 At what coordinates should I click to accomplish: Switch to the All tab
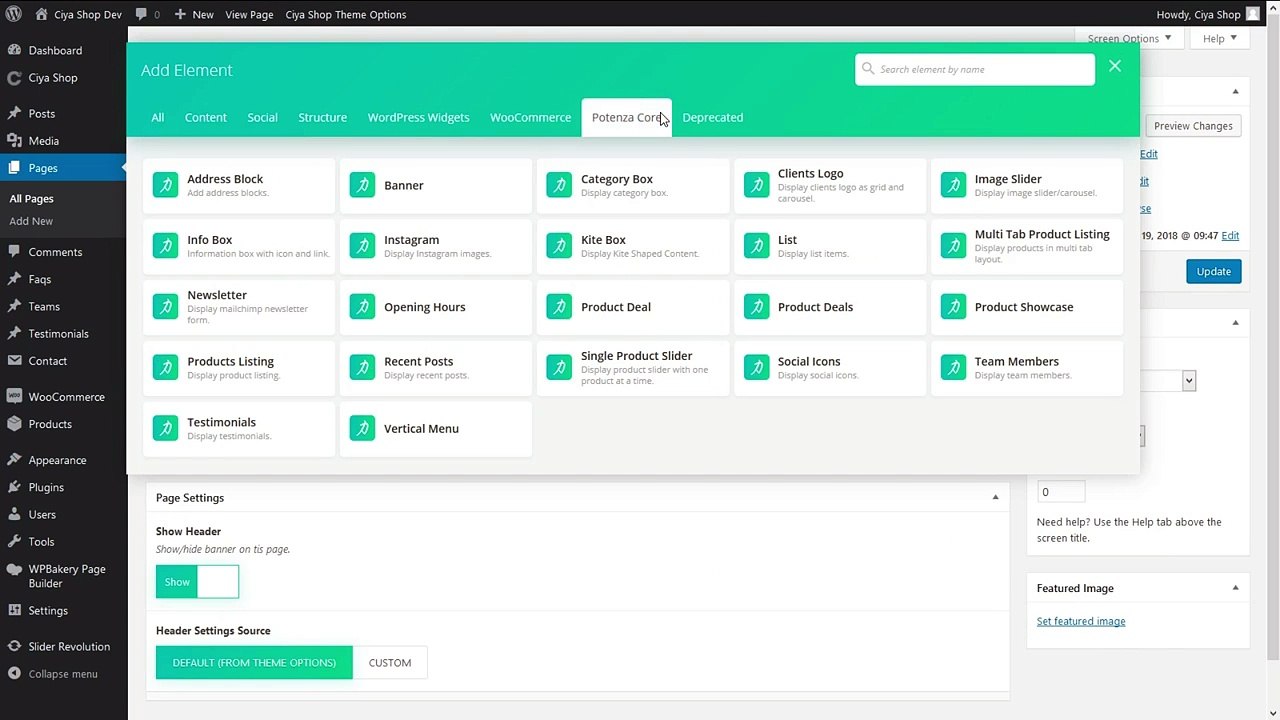[x=158, y=117]
